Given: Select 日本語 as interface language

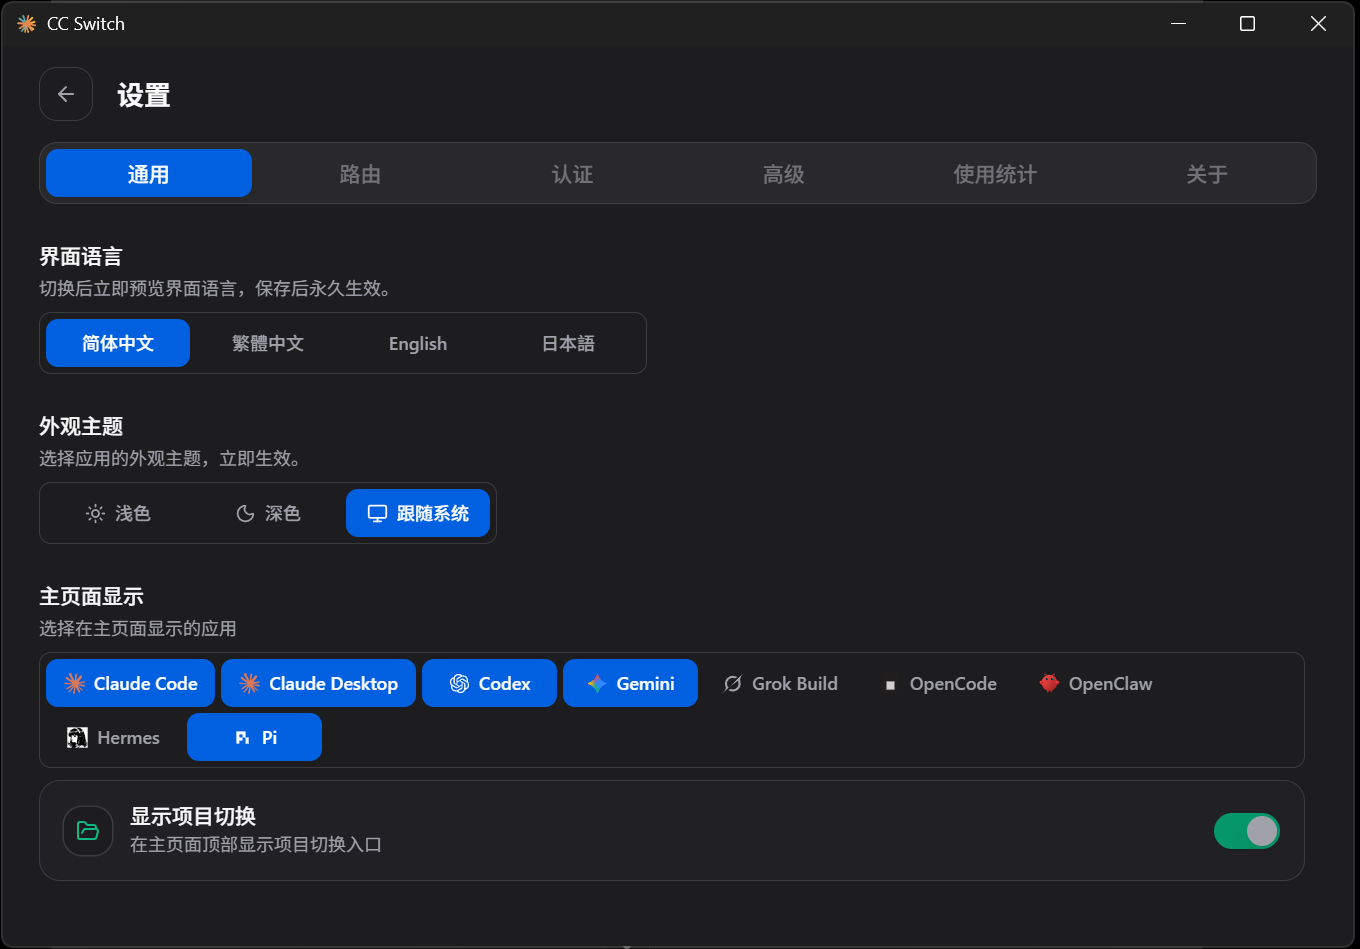Looking at the screenshot, I should point(568,343).
